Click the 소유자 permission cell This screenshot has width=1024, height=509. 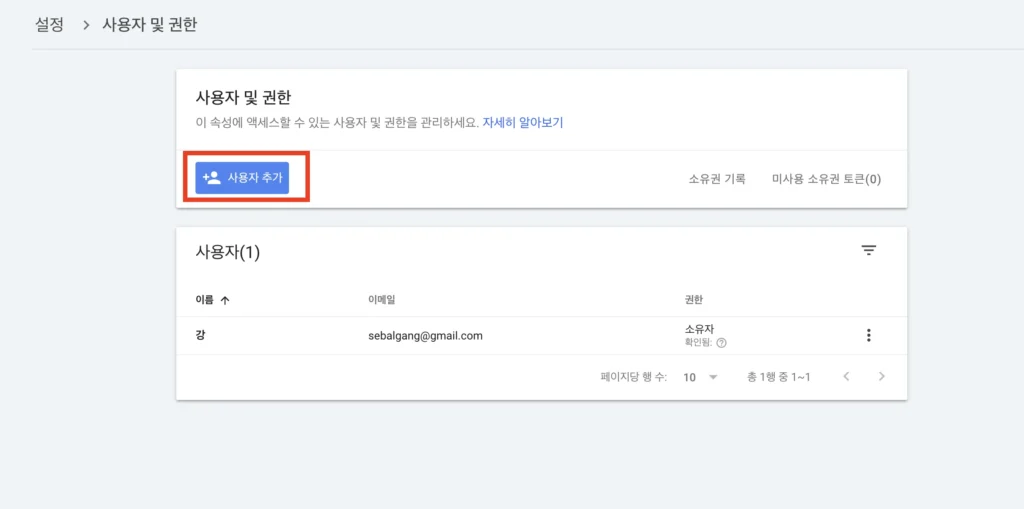click(x=699, y=329)
